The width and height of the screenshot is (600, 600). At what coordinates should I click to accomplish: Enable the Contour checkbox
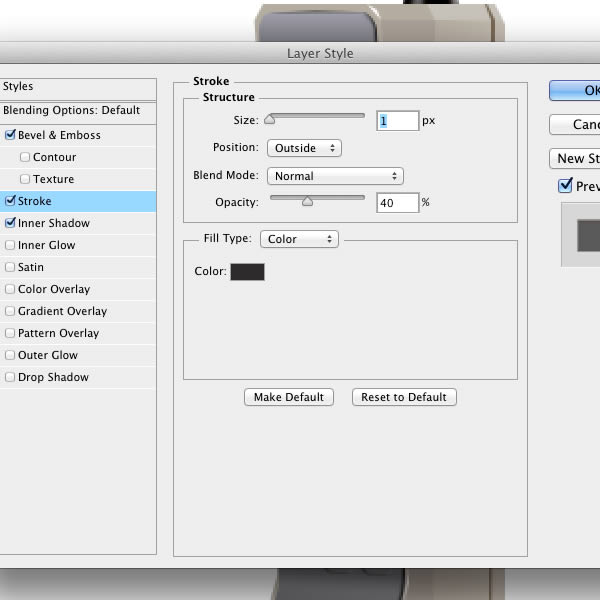25,157
